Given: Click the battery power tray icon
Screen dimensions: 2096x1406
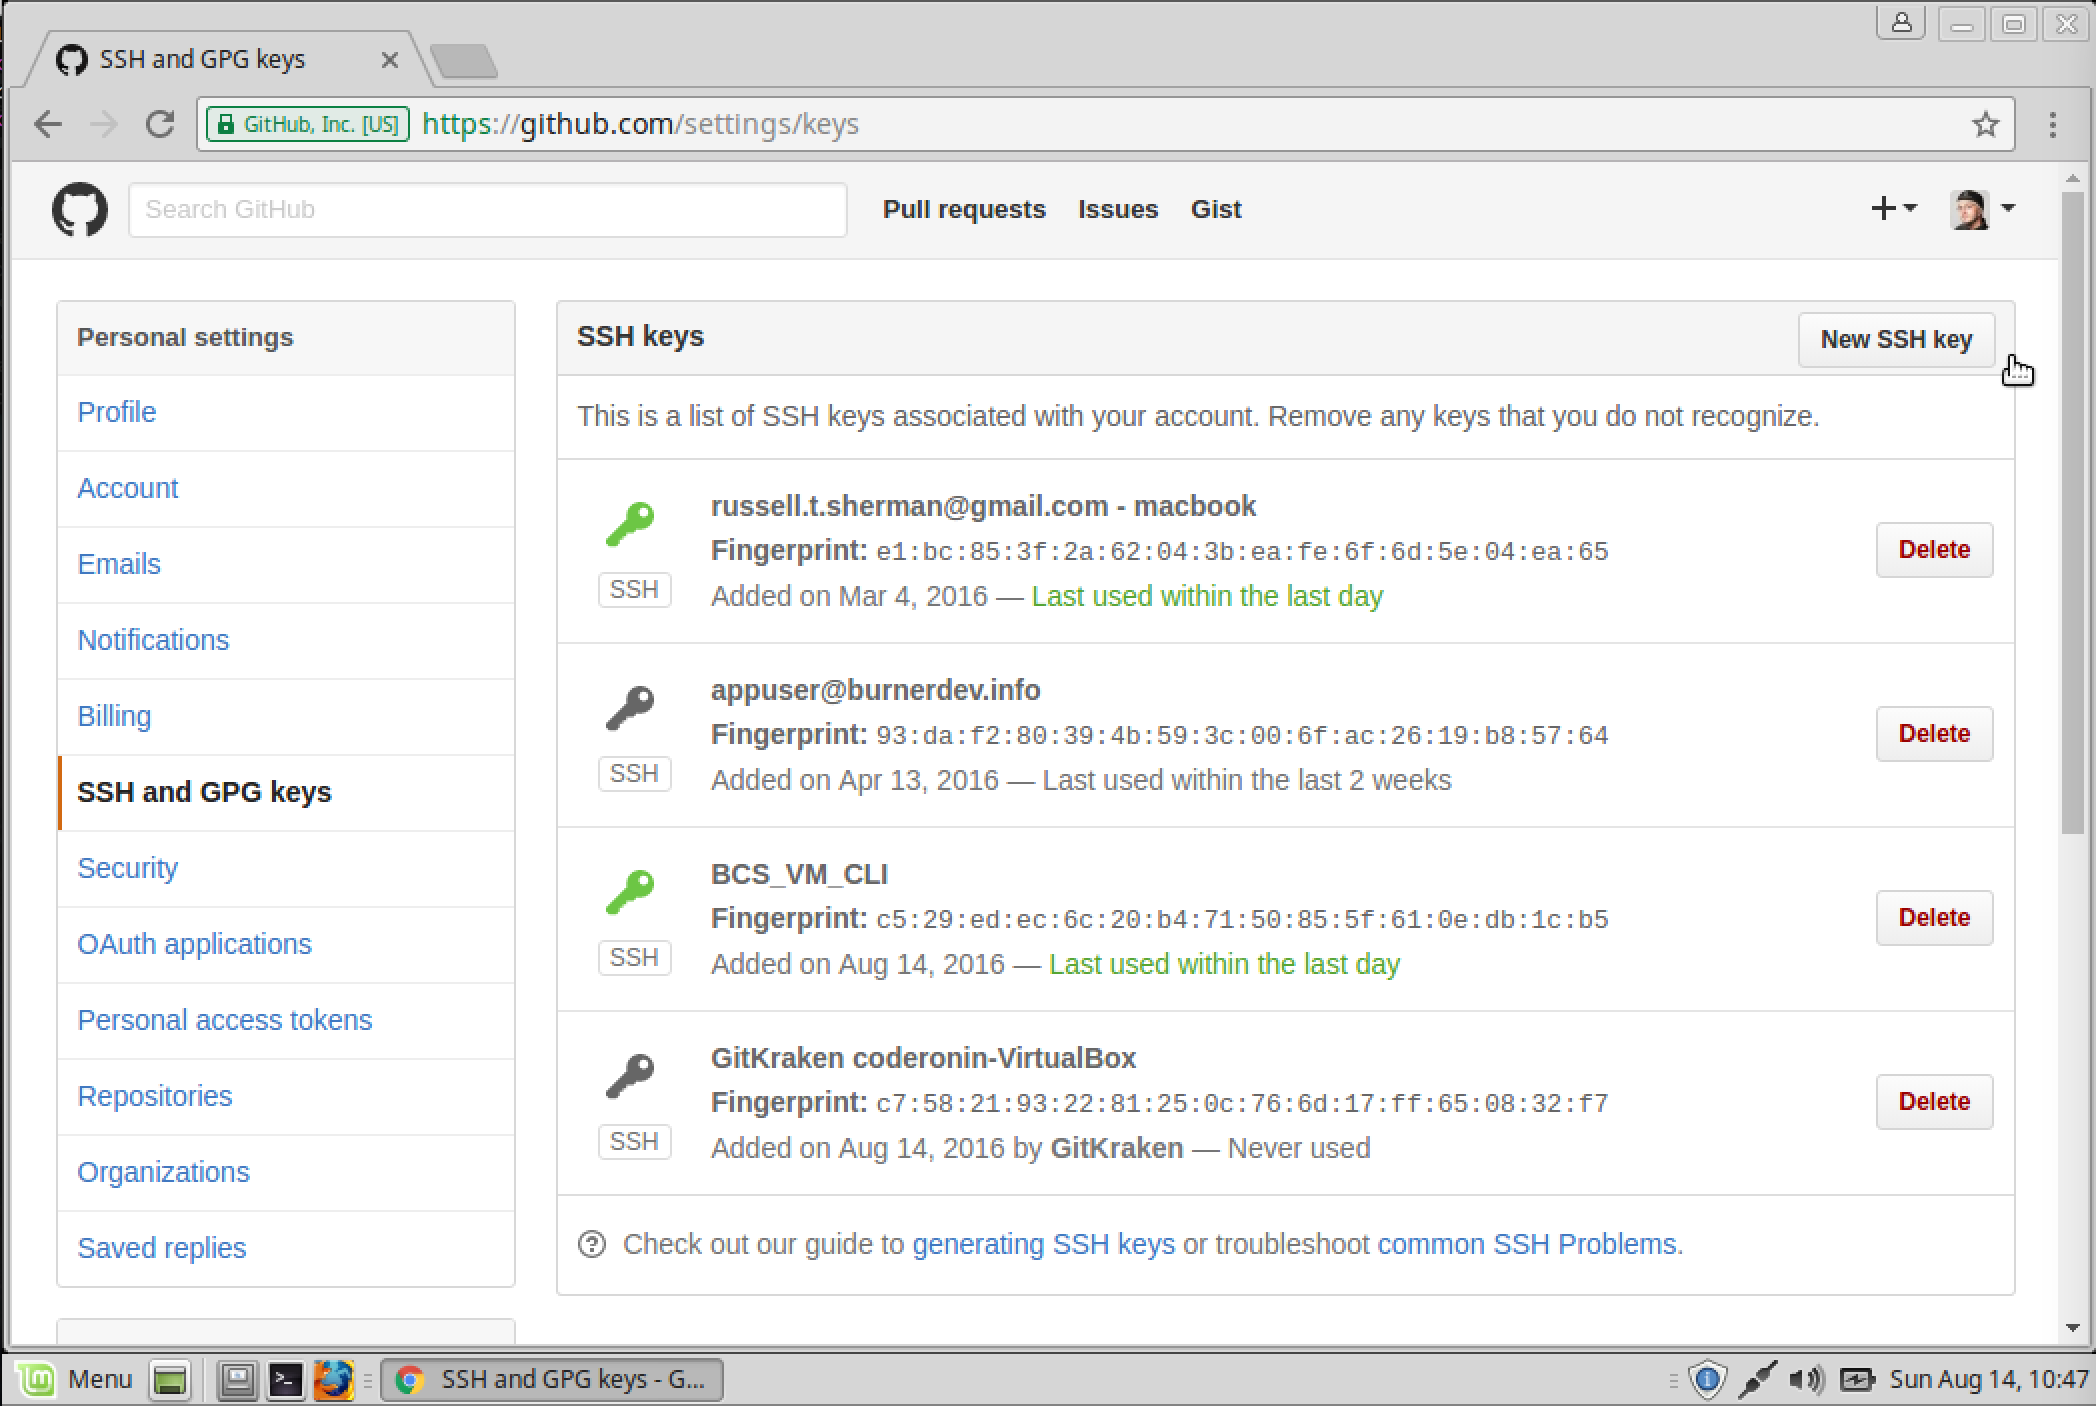Looking at the screenshot, I should click(x=1857, y=1380).
